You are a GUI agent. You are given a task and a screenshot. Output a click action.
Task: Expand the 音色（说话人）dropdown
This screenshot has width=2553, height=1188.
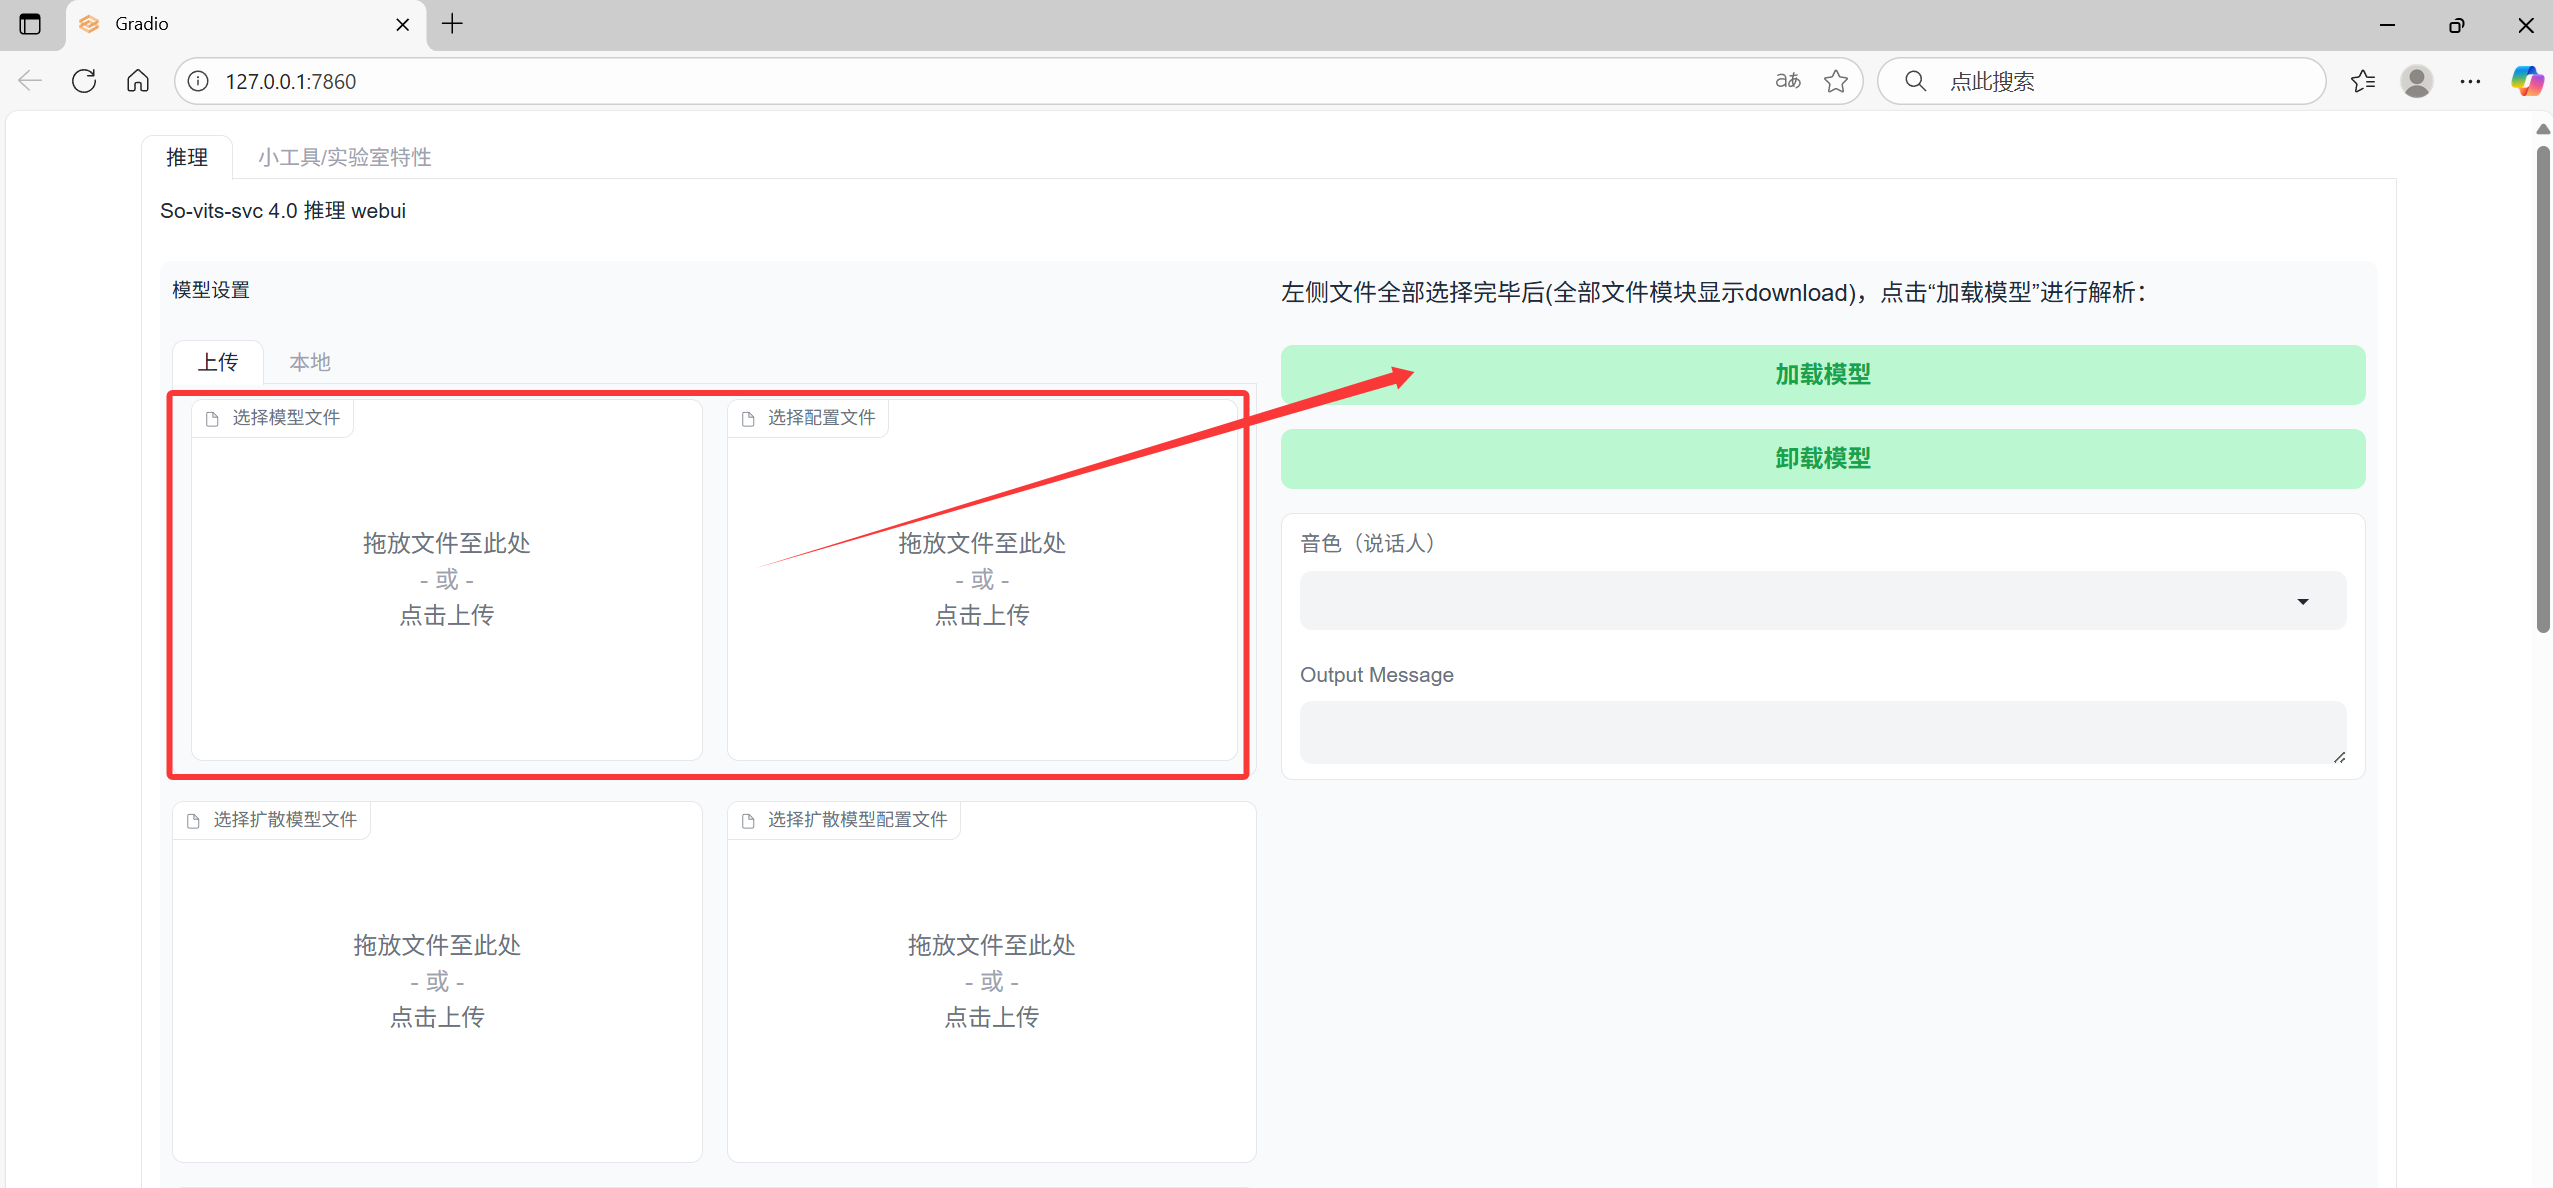pyautogui.click(x=1822, y=601)
